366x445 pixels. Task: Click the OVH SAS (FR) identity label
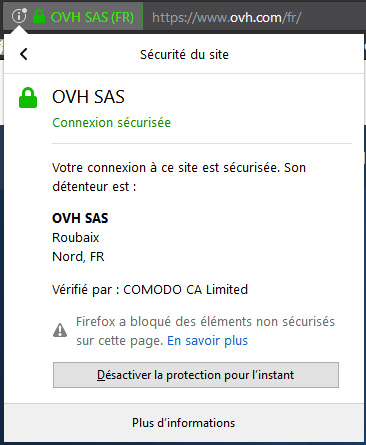(92, 17)
